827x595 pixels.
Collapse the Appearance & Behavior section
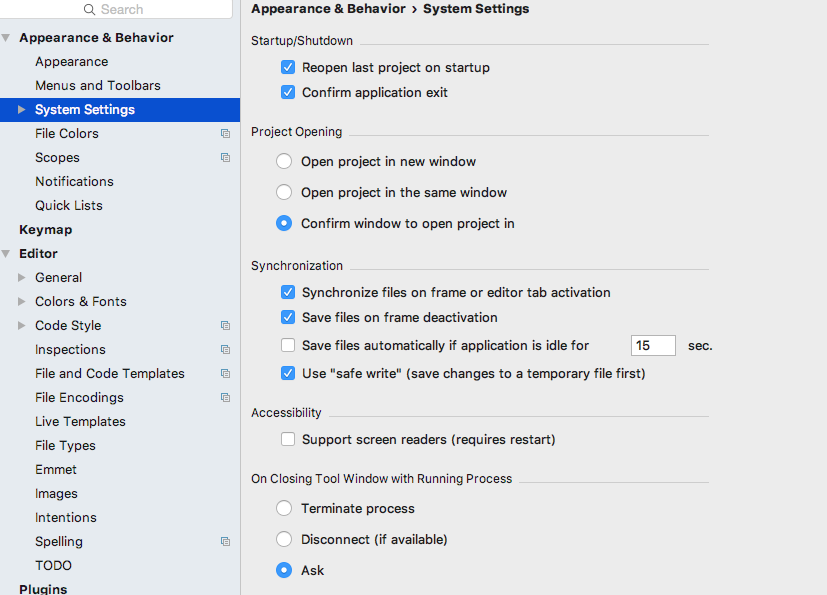7,38
